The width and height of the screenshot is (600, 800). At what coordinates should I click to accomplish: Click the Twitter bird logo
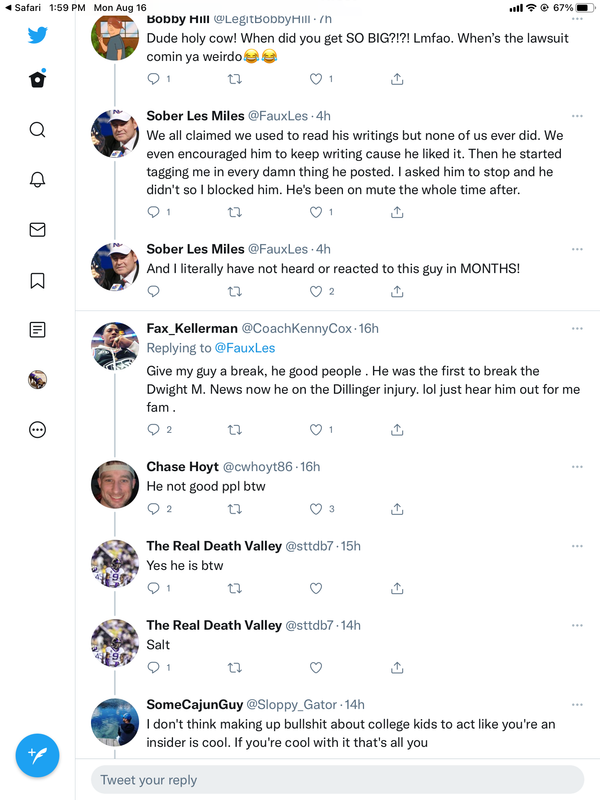(x=37, y=35)
